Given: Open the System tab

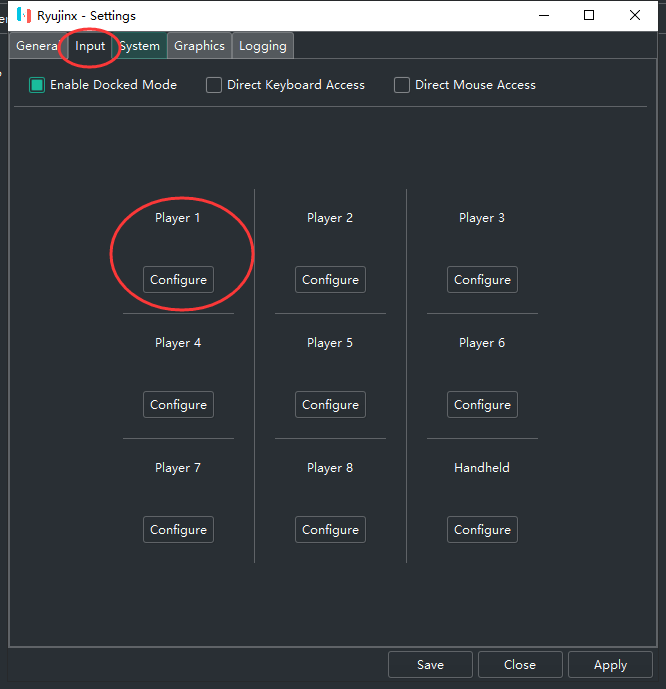Looking at the screenshot, I should tap(139, 46).
